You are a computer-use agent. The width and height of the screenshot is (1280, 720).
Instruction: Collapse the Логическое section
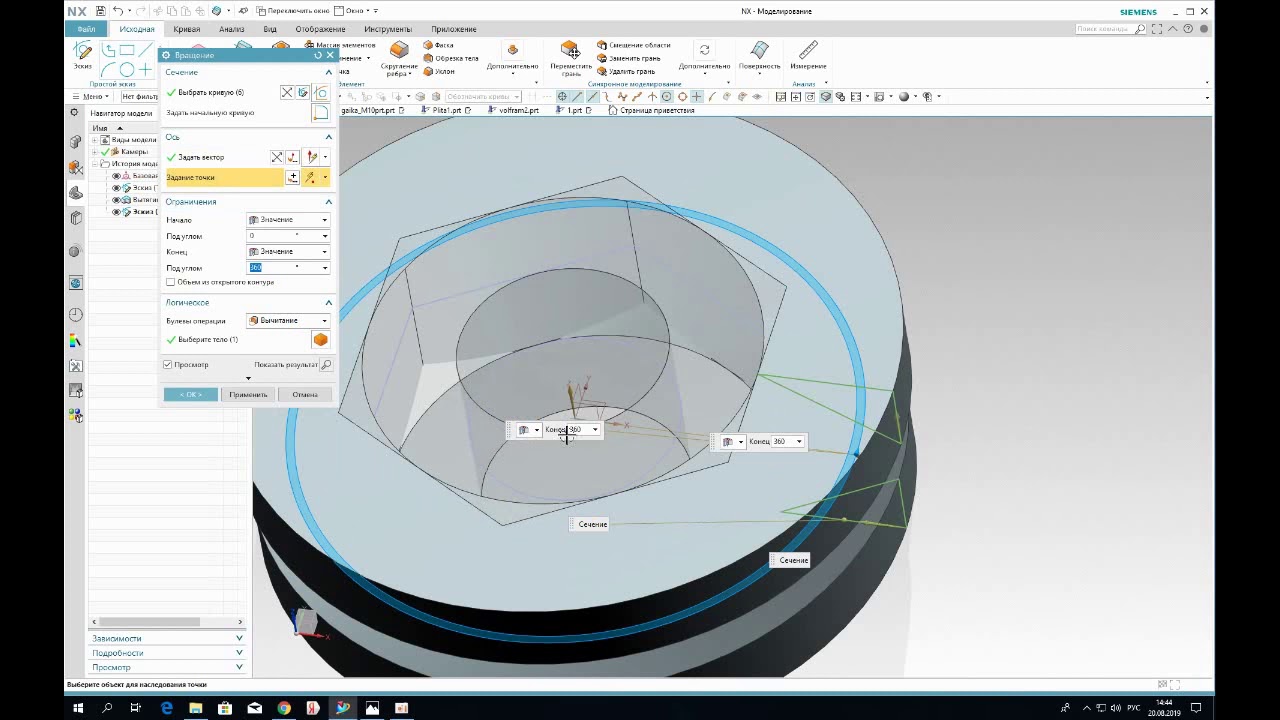pos(328,302)
